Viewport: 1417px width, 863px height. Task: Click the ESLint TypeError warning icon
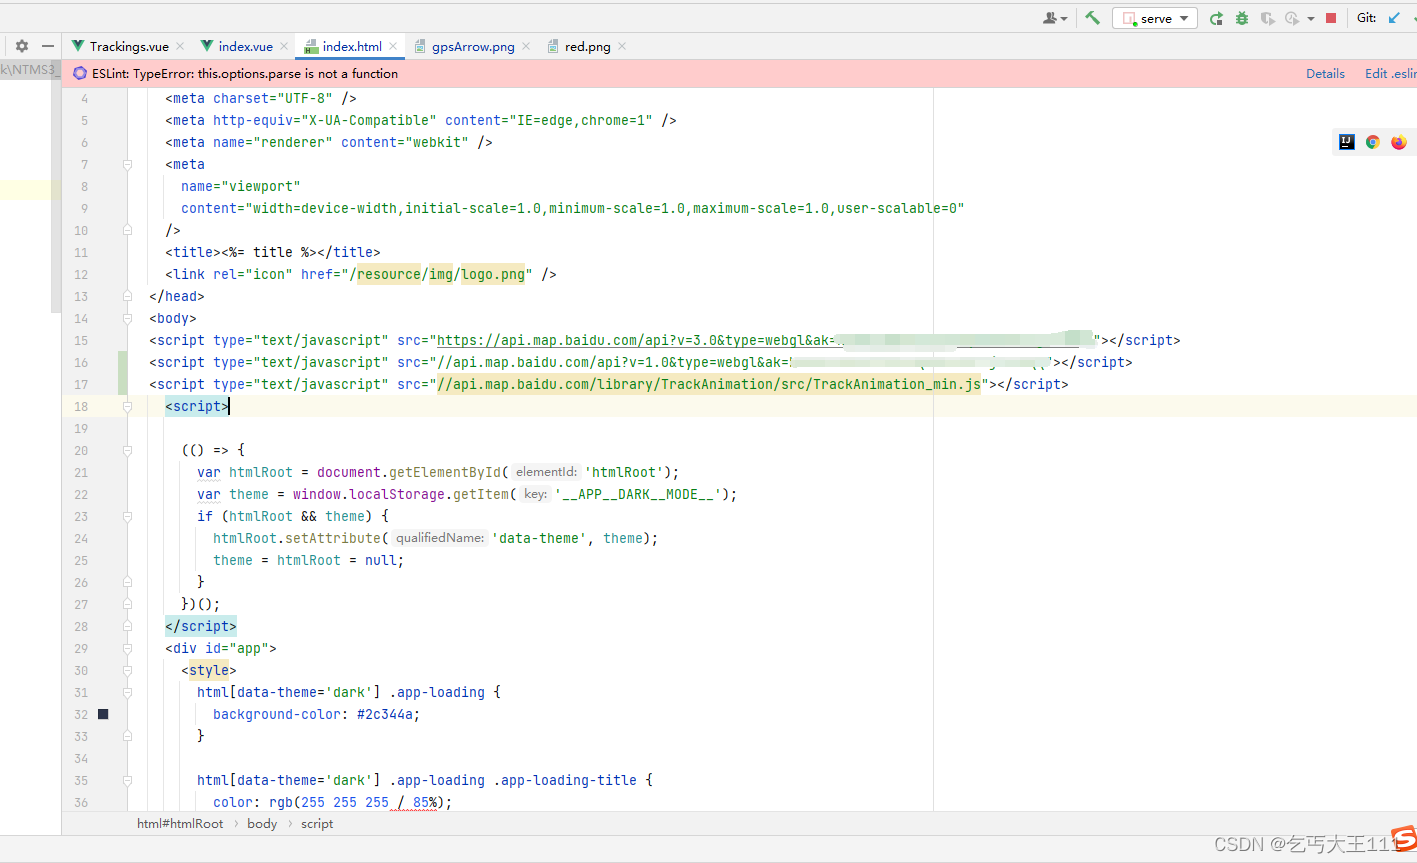[x=80, y=74]
